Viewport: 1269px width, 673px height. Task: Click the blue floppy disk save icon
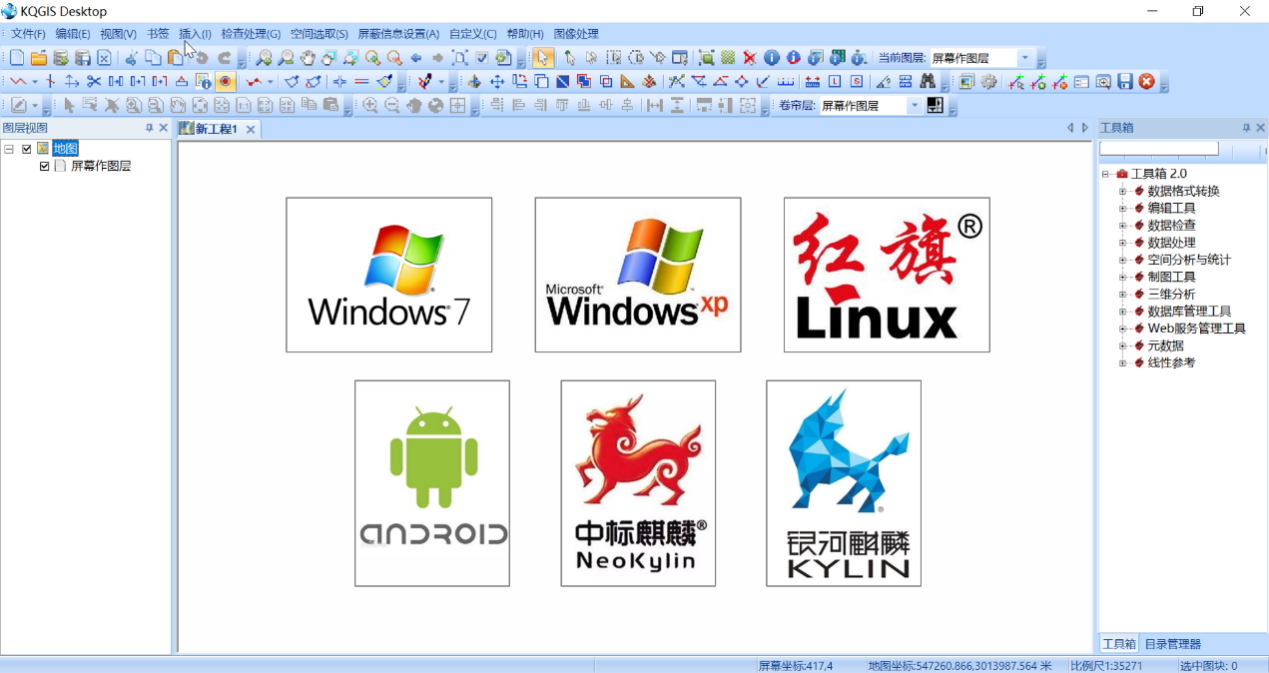point(1125,82)
